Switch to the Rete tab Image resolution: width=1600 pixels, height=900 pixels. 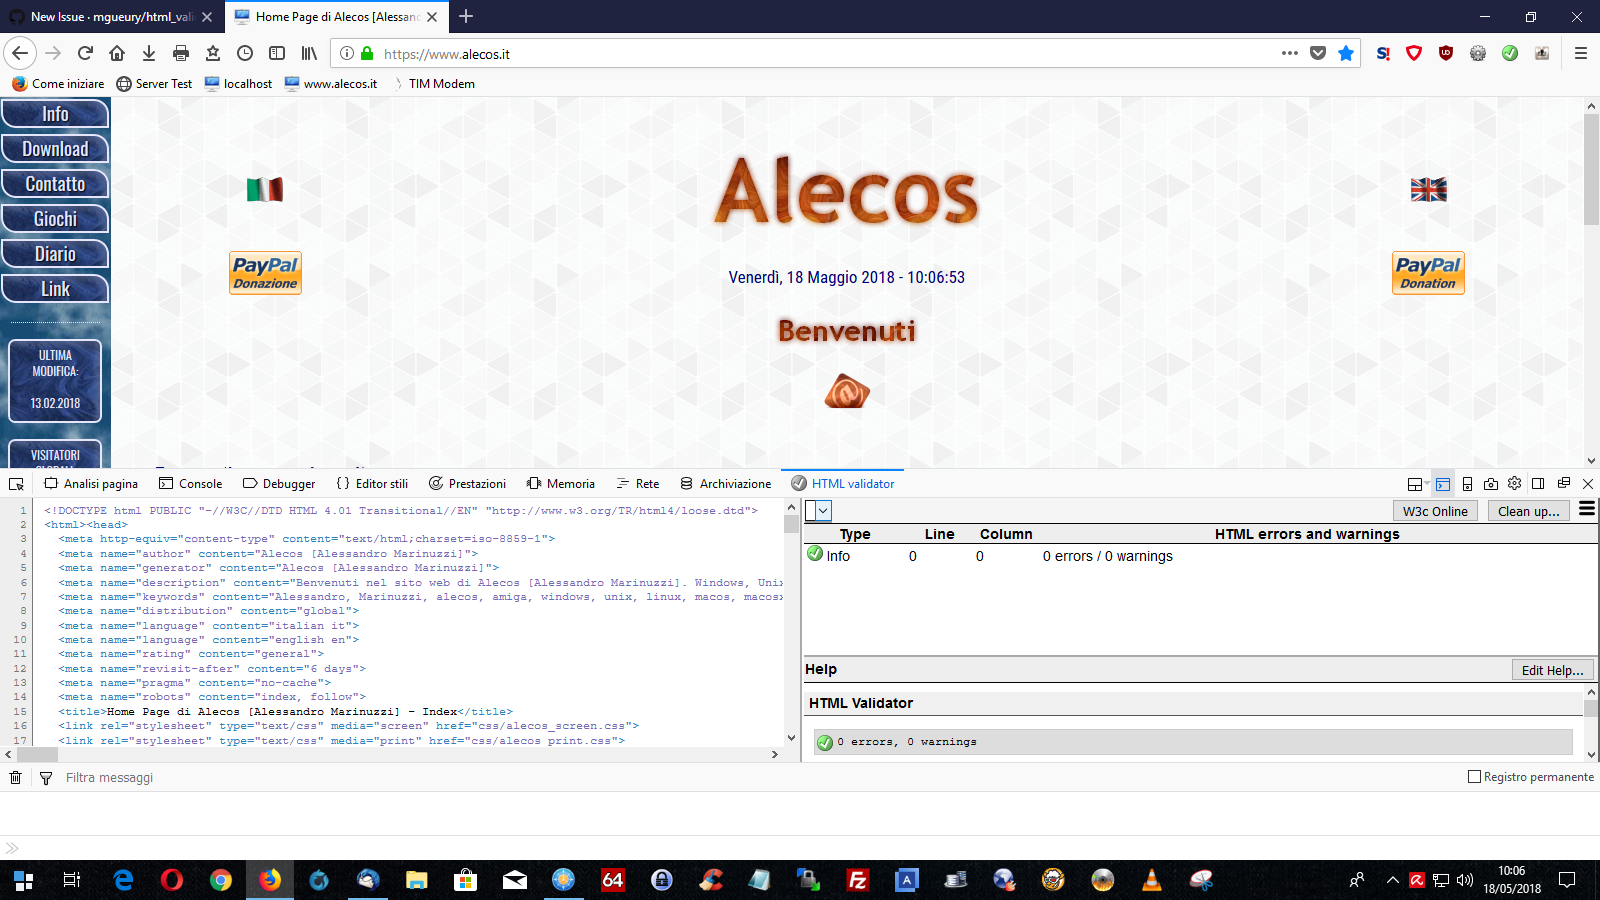point(638,484)
